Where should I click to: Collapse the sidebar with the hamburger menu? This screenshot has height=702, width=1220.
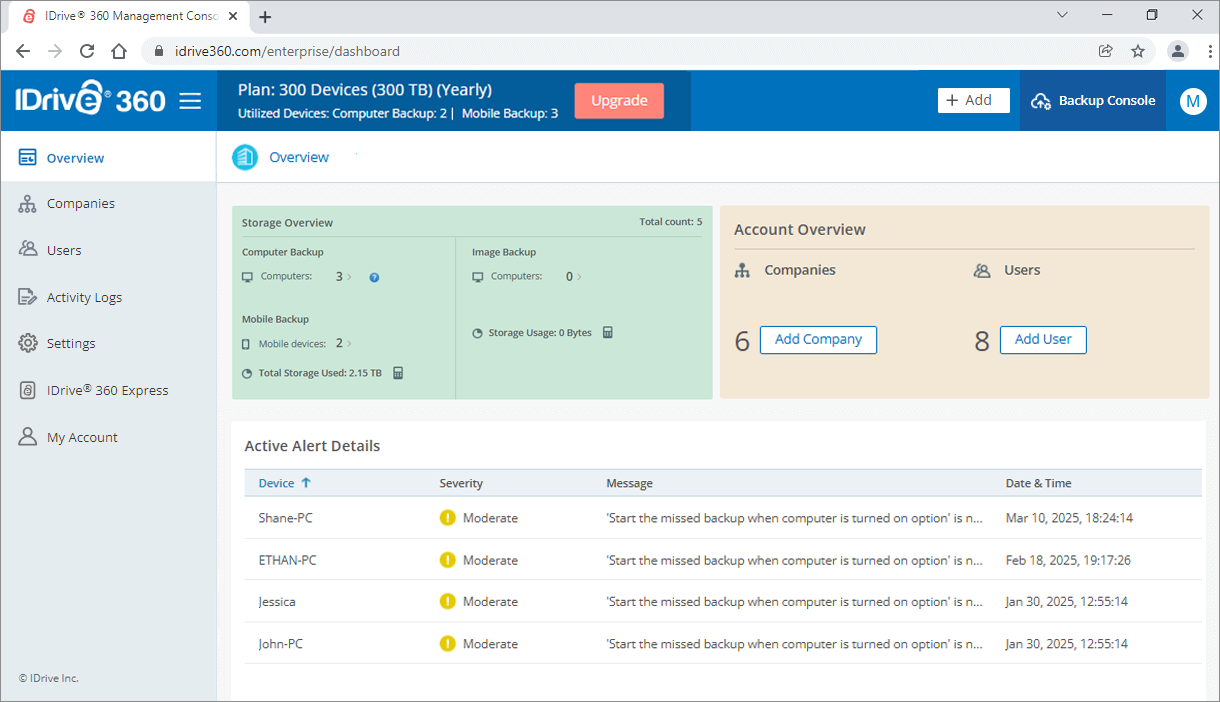pos(190,100)
